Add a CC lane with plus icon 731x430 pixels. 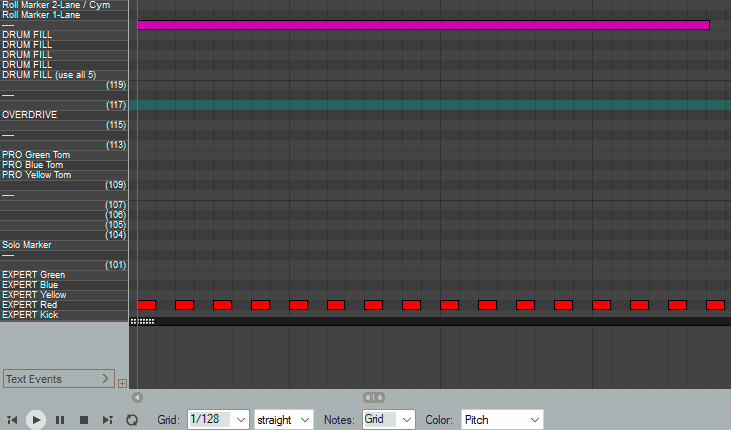click(122, 383)
